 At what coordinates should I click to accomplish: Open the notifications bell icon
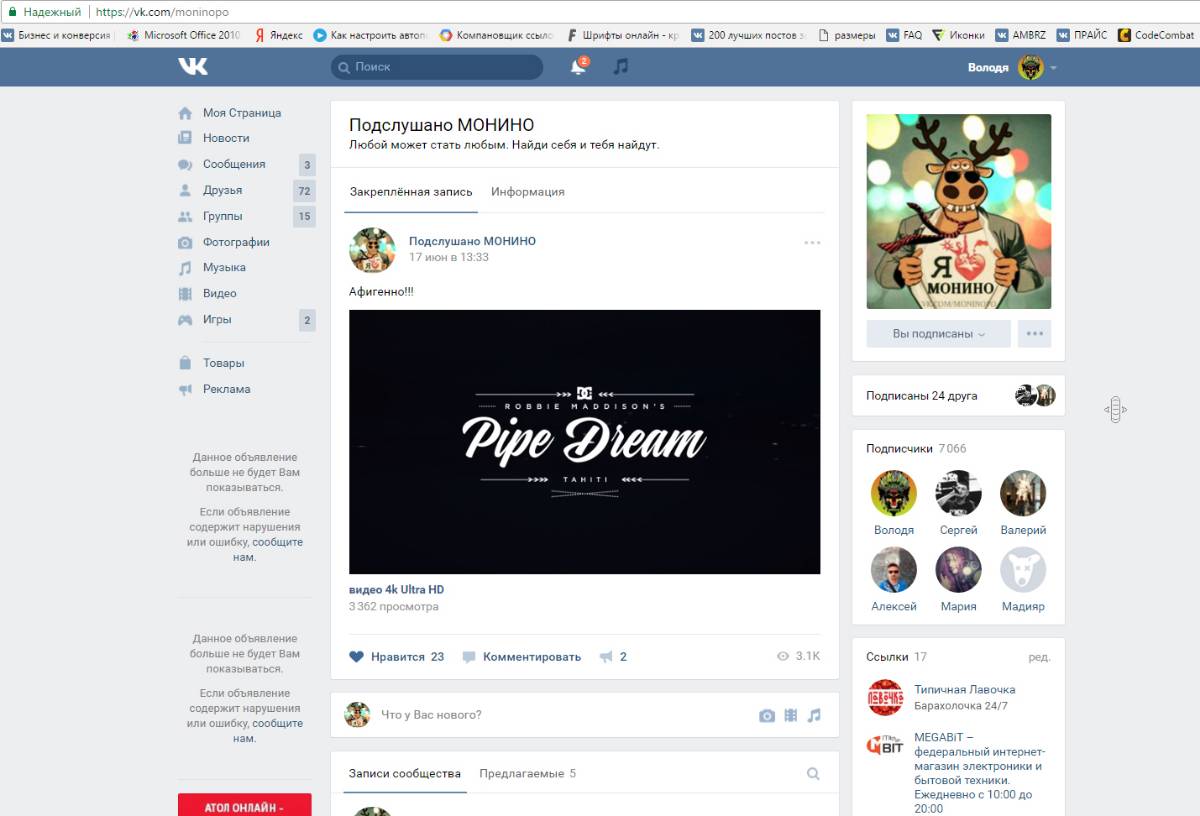[578, 67]
